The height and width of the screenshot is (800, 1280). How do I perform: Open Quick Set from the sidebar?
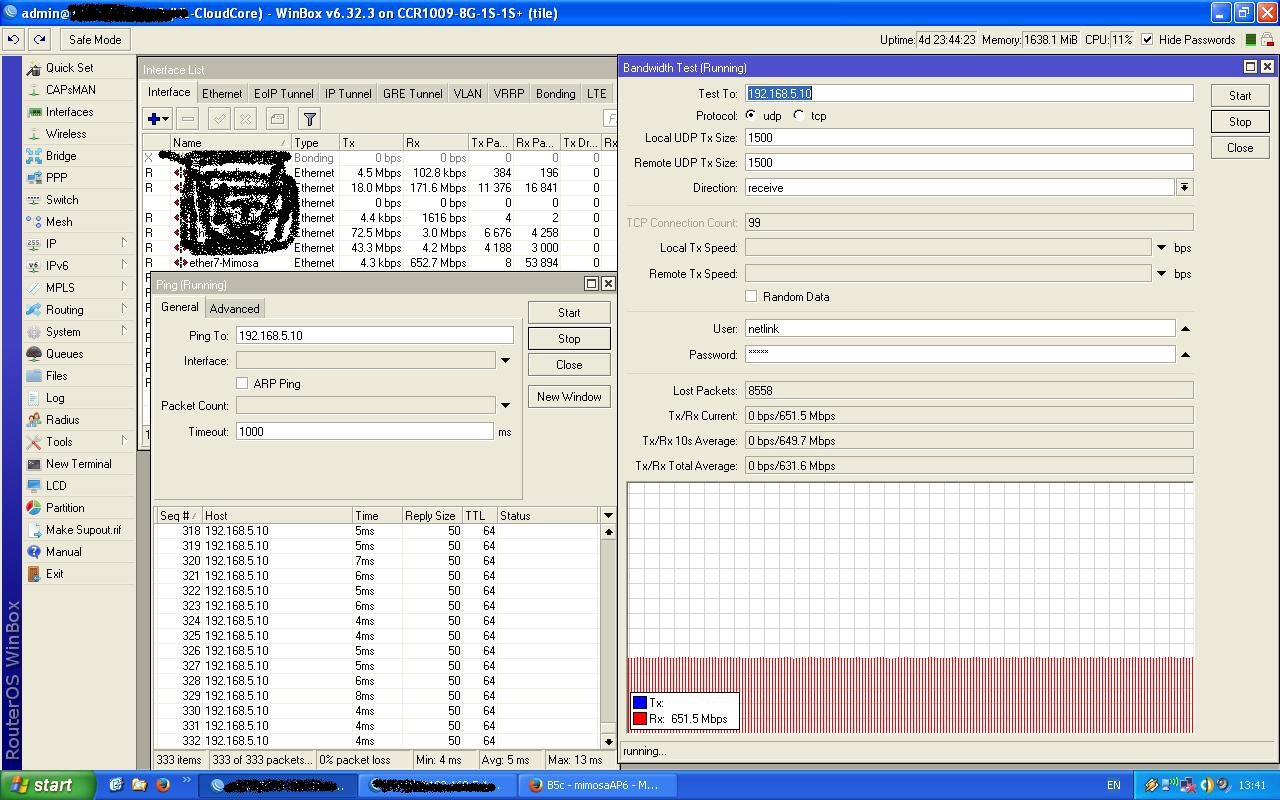pos(69,68)
